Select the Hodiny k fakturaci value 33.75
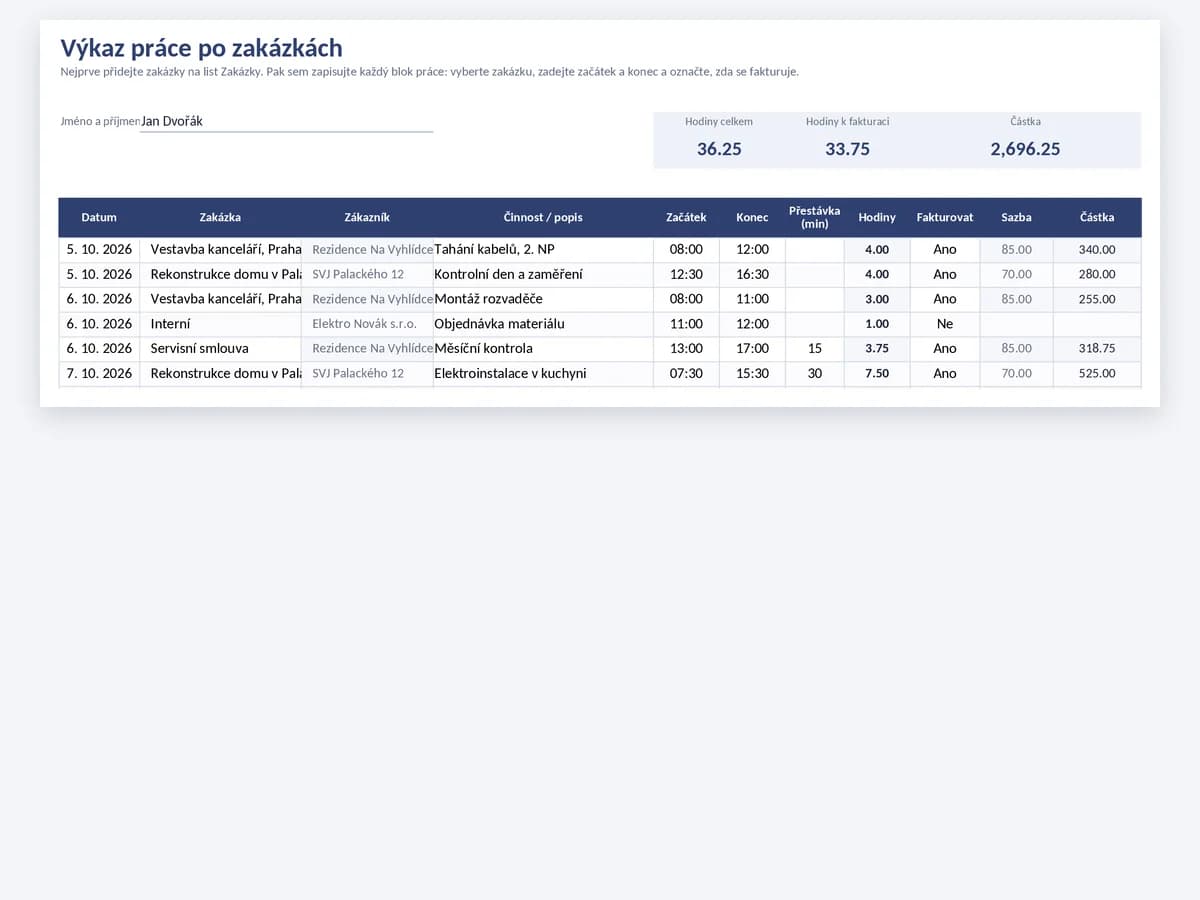1200x900 pixels. click(x=847, y=149)
